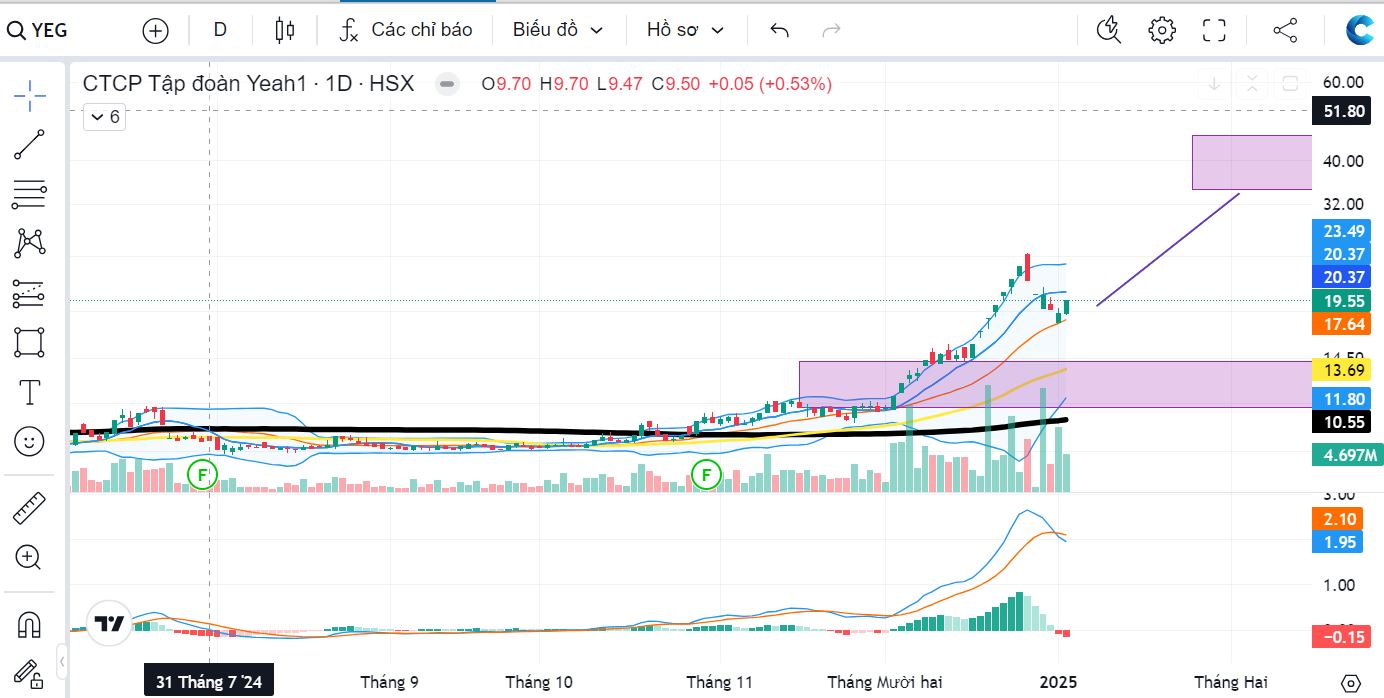Select the crosshair cursor tool

click(29, 96)
